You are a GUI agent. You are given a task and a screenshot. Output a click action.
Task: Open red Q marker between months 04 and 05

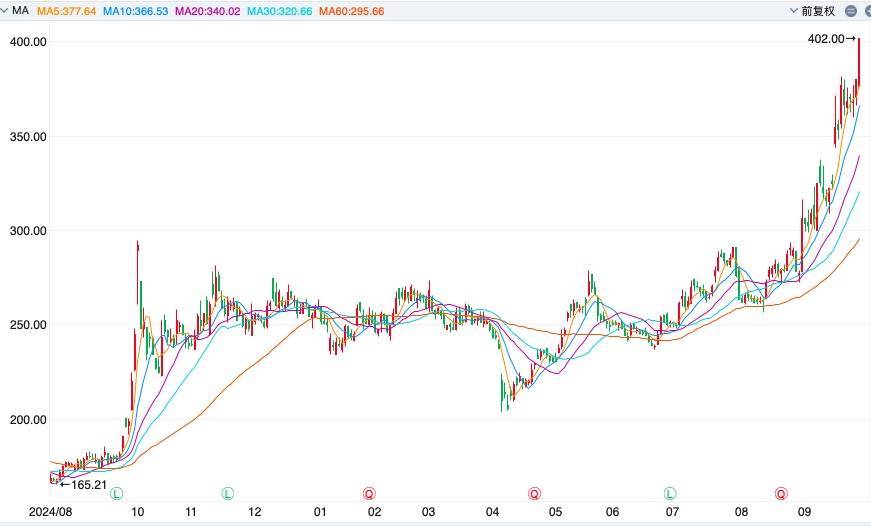[x=535, y=493]
